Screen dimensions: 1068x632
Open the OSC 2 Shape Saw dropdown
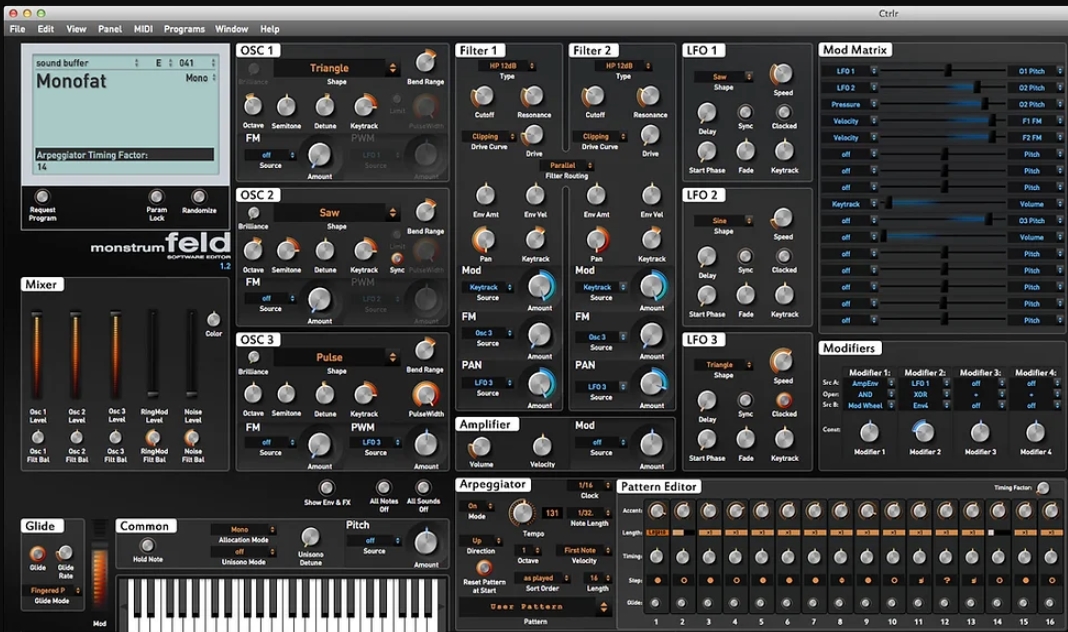(x=336, y=212)
